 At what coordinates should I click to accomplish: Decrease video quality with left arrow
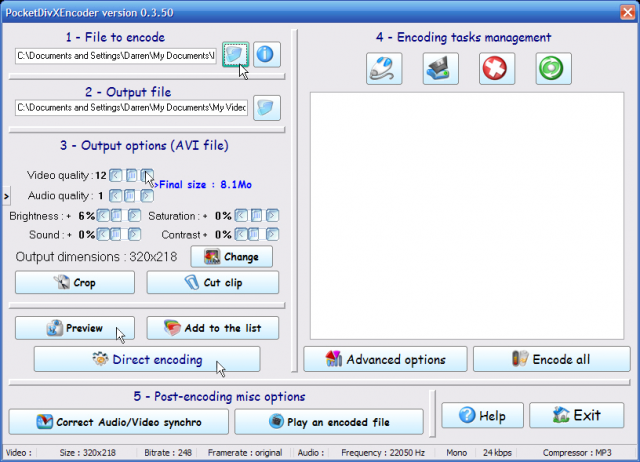116,175
